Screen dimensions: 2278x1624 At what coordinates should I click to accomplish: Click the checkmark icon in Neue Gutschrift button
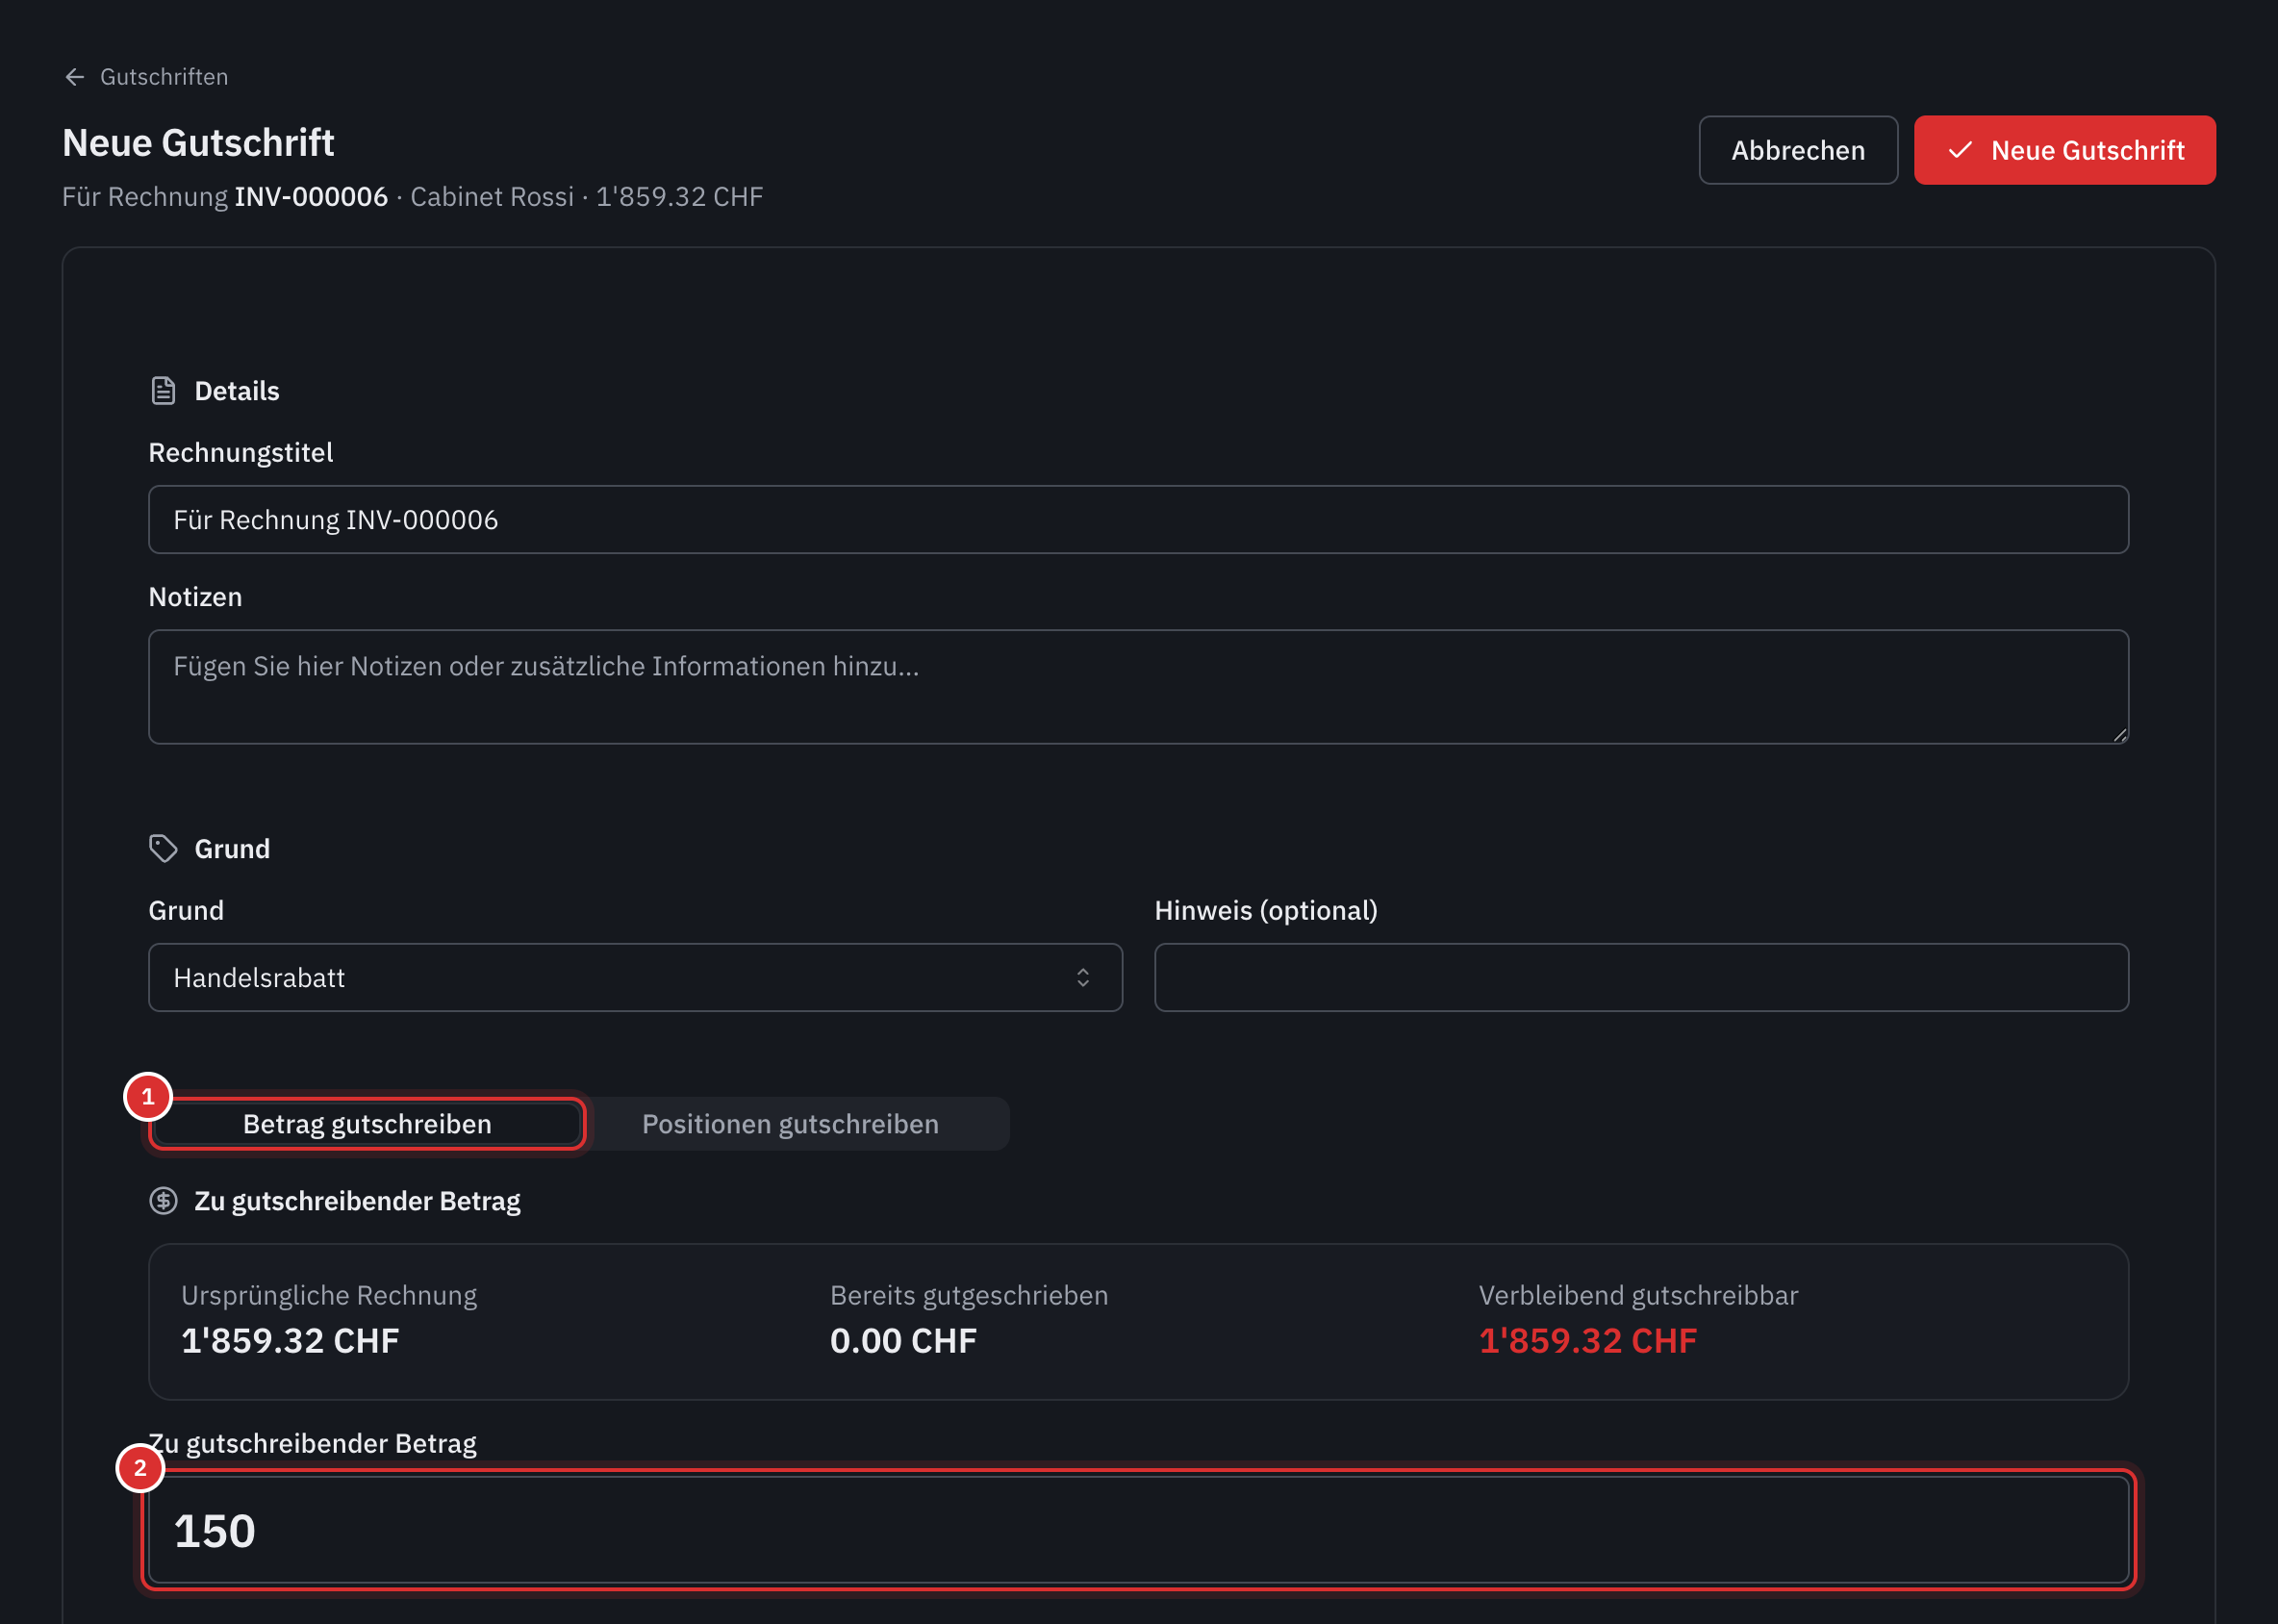[1960, 150]
